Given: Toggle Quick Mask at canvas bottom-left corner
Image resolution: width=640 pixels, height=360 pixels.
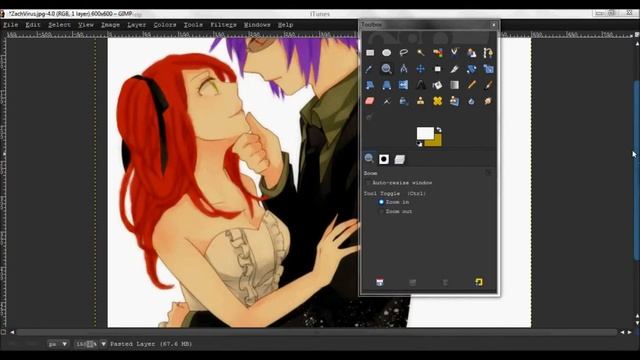Looking at the screenshot, I should (3, 332).
